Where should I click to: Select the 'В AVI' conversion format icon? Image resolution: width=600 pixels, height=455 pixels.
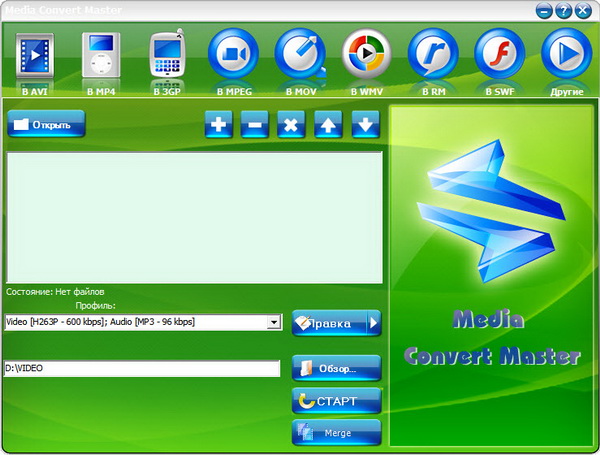[35, 55]
